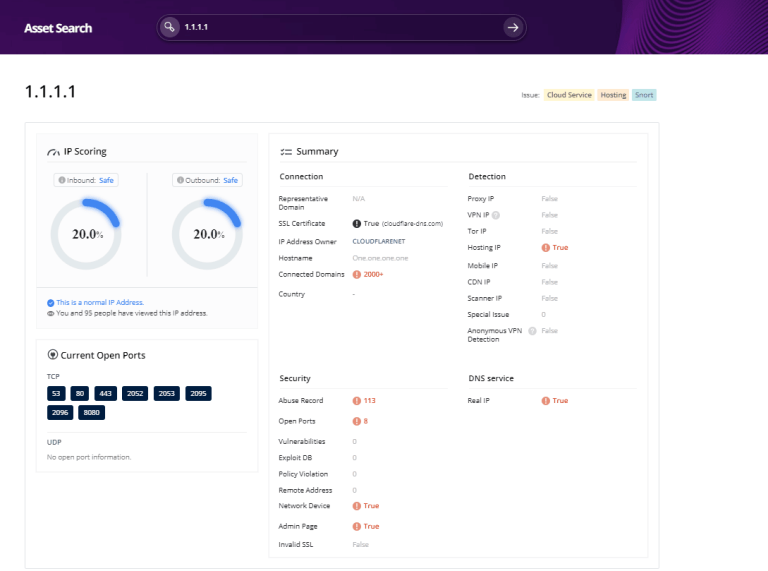Click the info icon beside Inbound
This screenshot has height=571, width=768.
(x=62, y=180)
